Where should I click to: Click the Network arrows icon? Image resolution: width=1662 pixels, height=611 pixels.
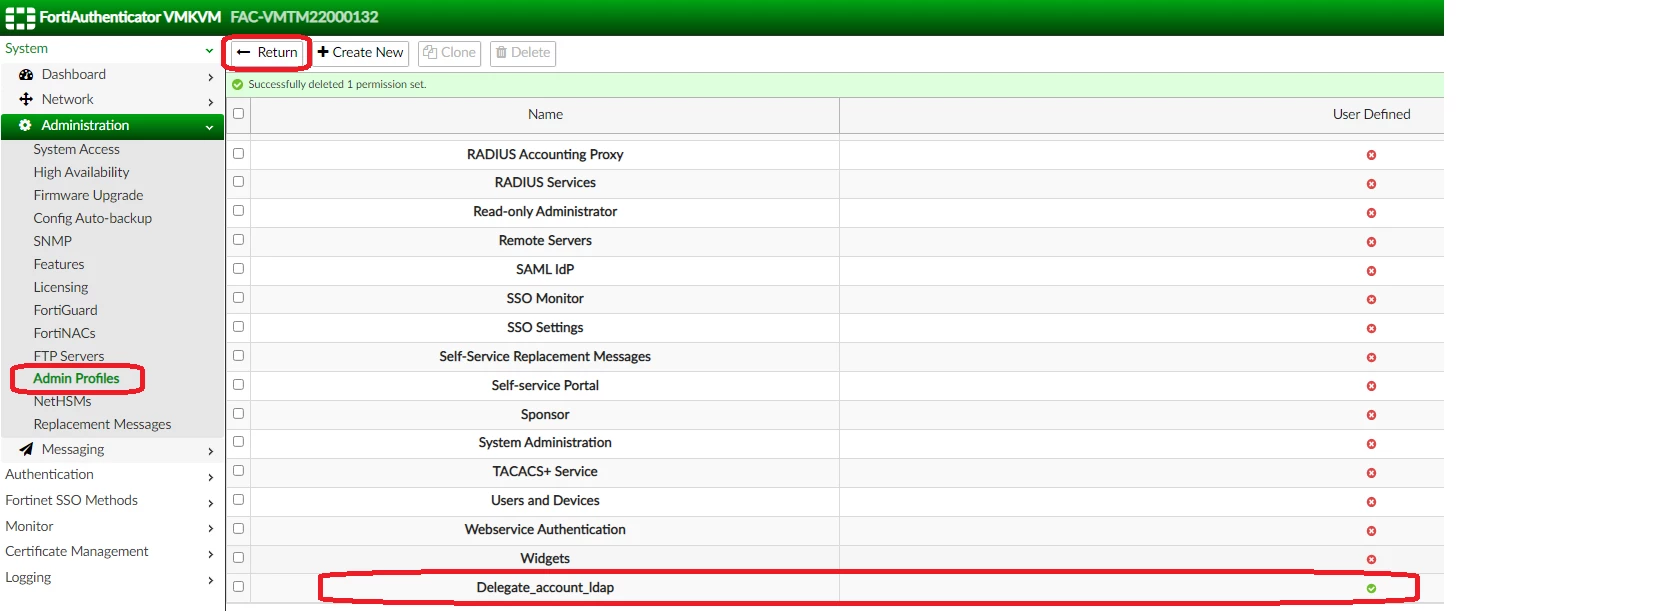coord(26,100)
